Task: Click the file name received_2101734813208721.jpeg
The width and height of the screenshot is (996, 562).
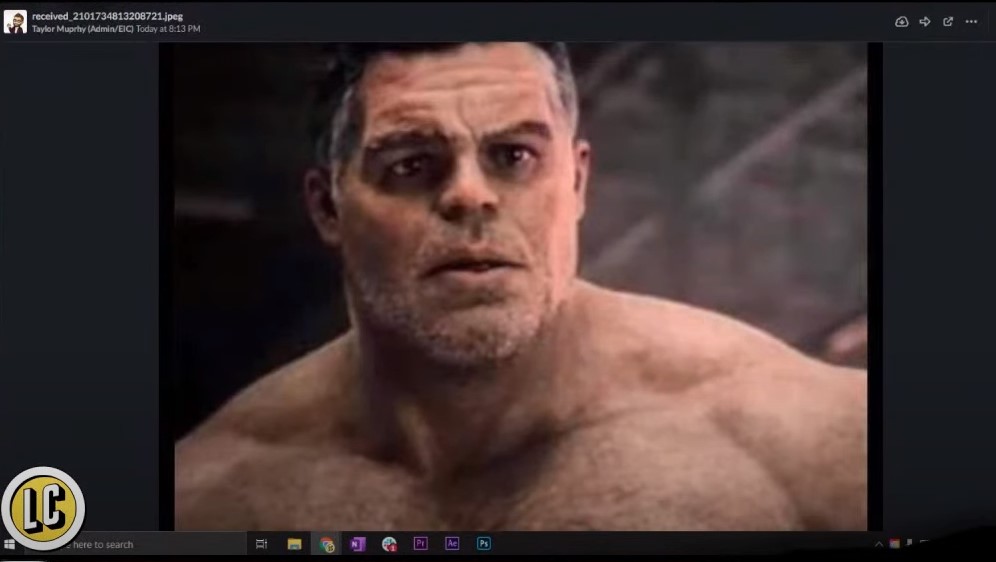Action: coord(107,16)
